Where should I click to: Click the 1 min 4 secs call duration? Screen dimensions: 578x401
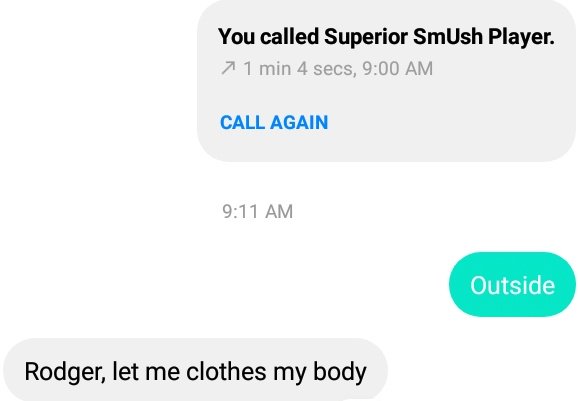click(x=300, y=69)
